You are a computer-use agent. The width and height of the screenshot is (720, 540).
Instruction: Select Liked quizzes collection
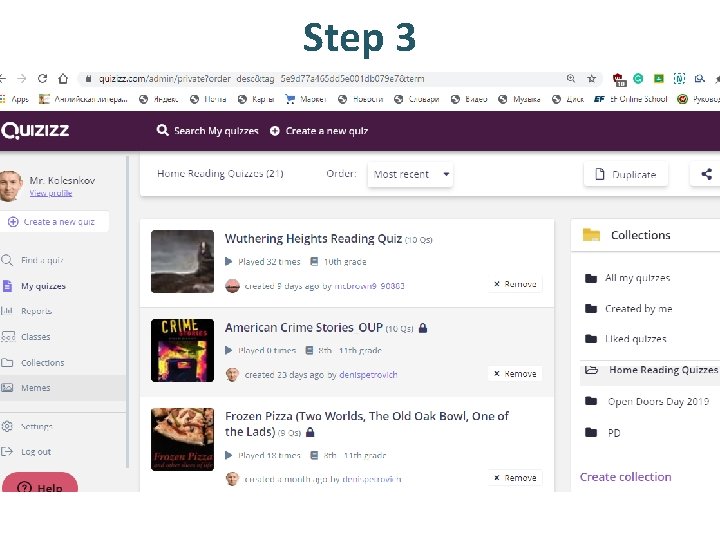point(625,339)
